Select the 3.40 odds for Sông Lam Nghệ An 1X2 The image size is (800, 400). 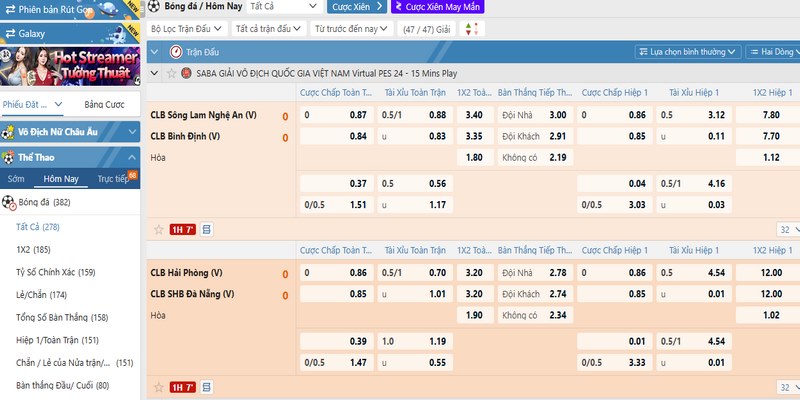(474, 115)
